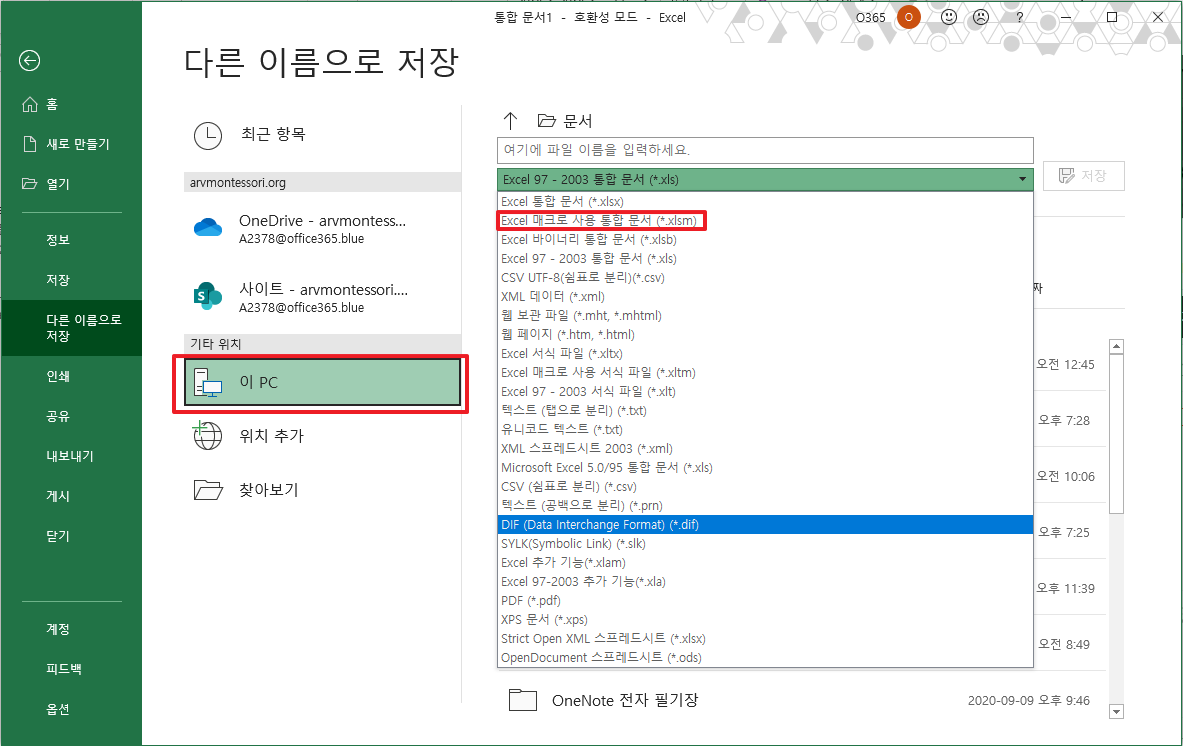Select CSV UTF-8(쉼표로 분리) format
The width and height of the screenshot is (1183, 746).
(x=765, y=278)
